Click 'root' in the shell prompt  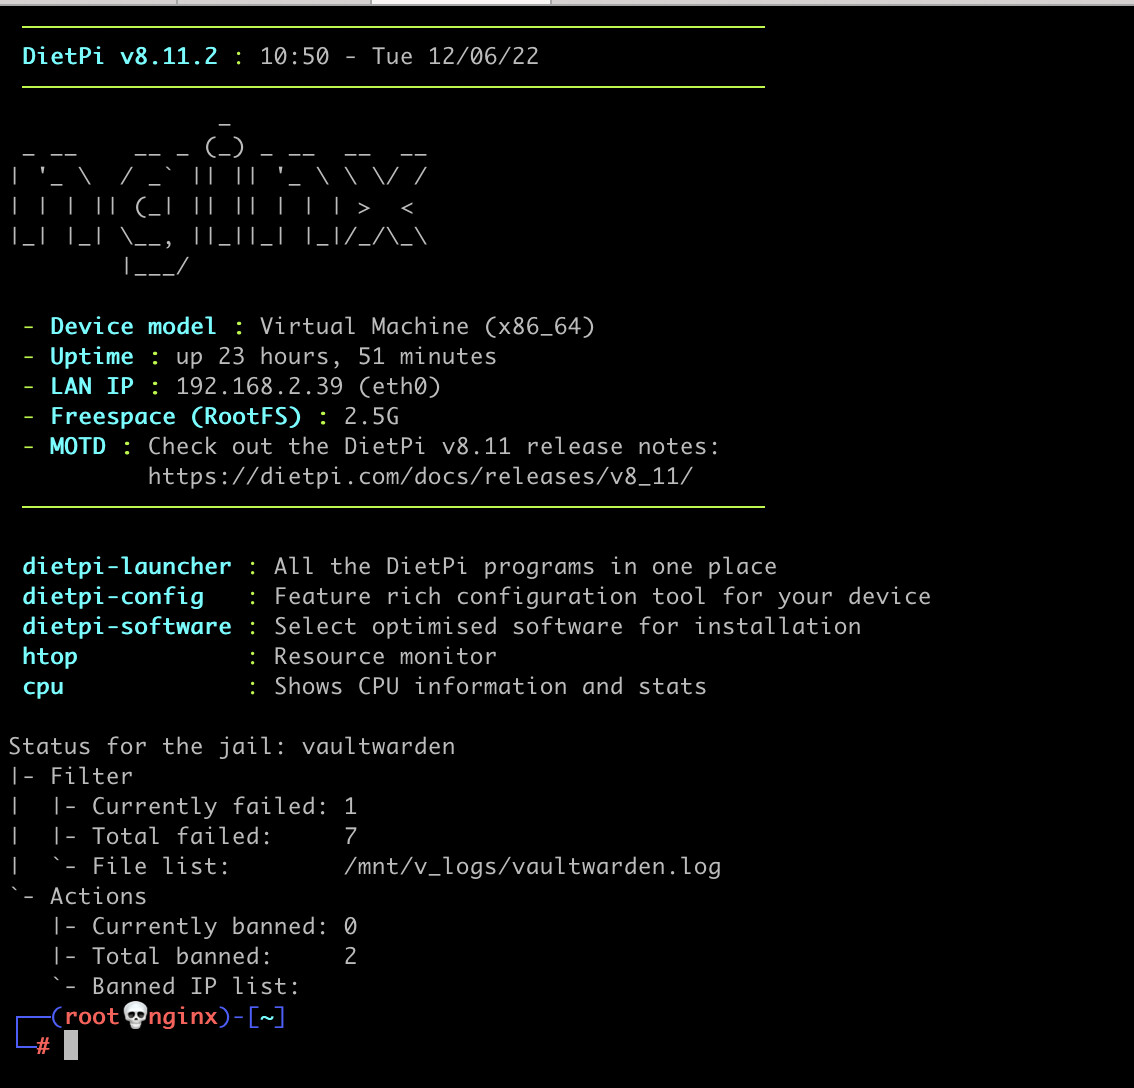tap(92, 1016)
